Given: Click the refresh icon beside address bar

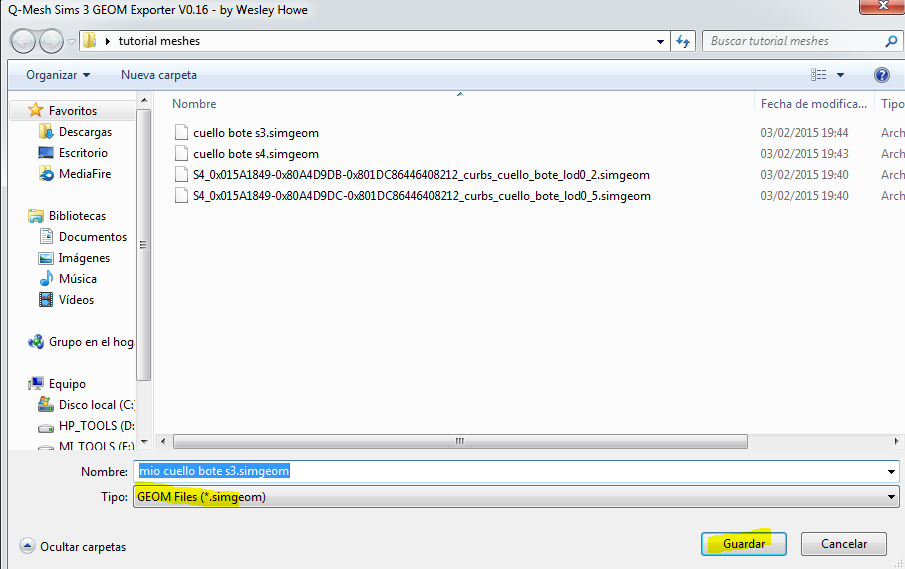Looking at the screenshot, I should [684, 41].
